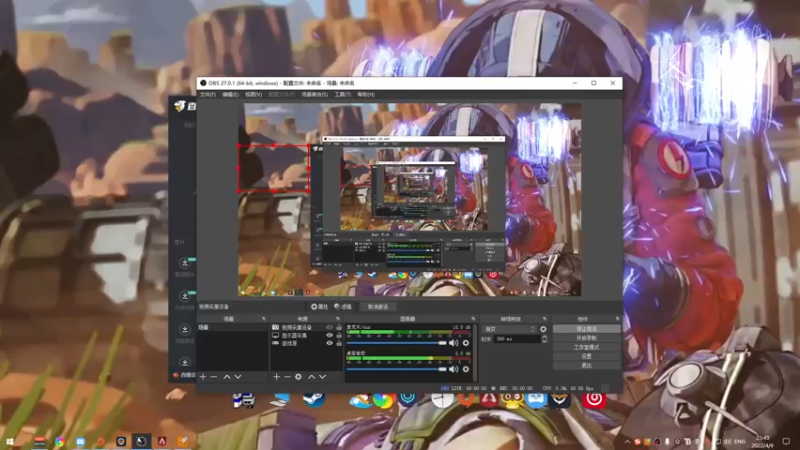The image size is (800, 450).
Task: Click the ENG input language indicator
Action: pos(740,441)
